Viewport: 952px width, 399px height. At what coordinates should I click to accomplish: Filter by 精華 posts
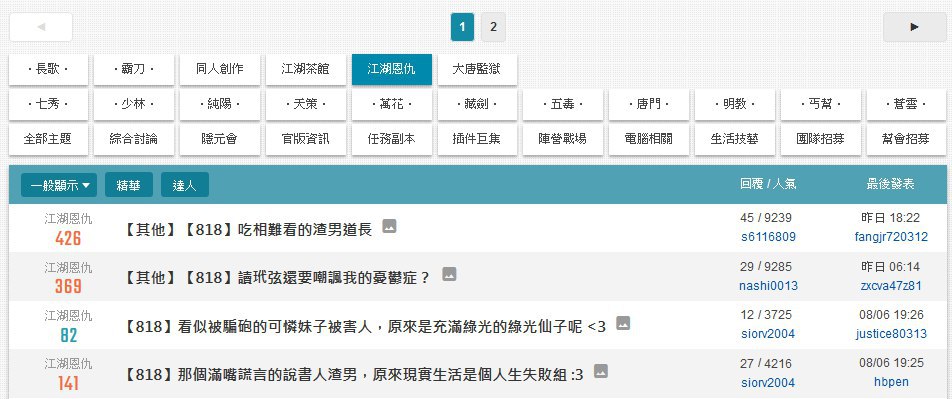click(129, 185)
